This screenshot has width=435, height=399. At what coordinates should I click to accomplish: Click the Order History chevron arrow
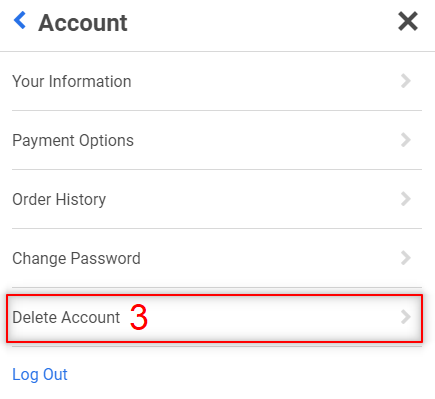coord(406,199)
